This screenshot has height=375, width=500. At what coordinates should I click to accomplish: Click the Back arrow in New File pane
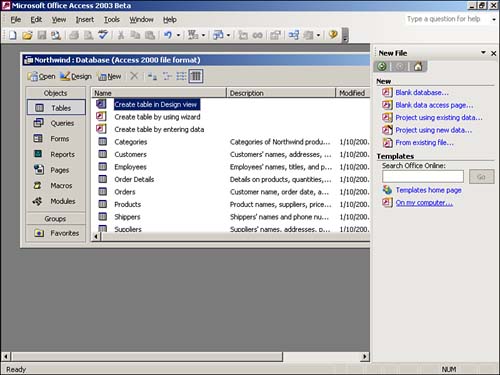(x=382, y=66)
